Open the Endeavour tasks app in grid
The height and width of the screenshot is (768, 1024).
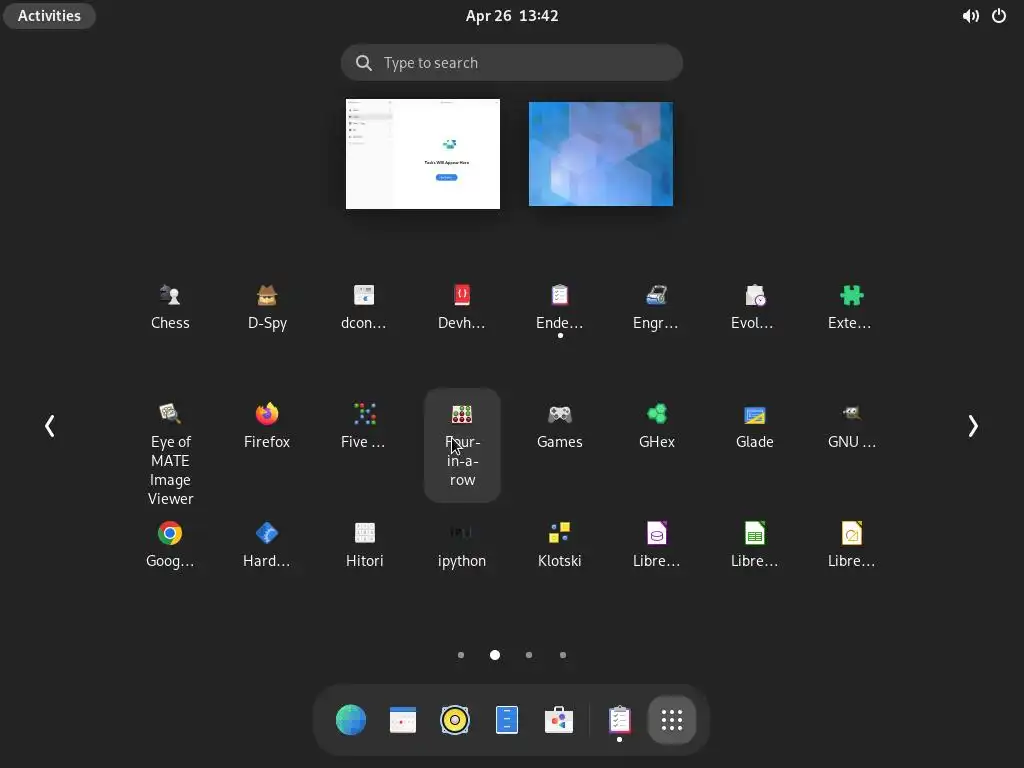coord(560,307)
